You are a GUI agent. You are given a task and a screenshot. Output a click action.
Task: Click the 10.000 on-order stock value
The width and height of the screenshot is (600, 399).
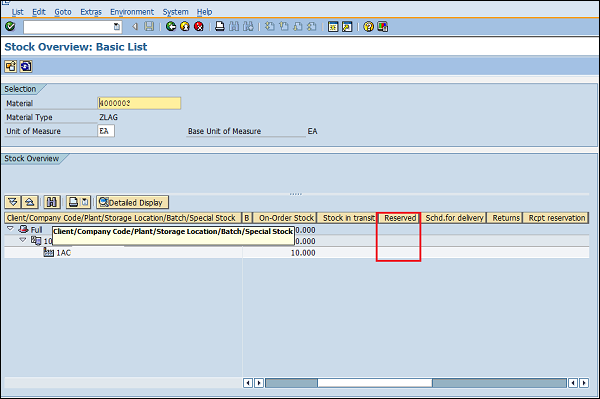coord(303,253)
